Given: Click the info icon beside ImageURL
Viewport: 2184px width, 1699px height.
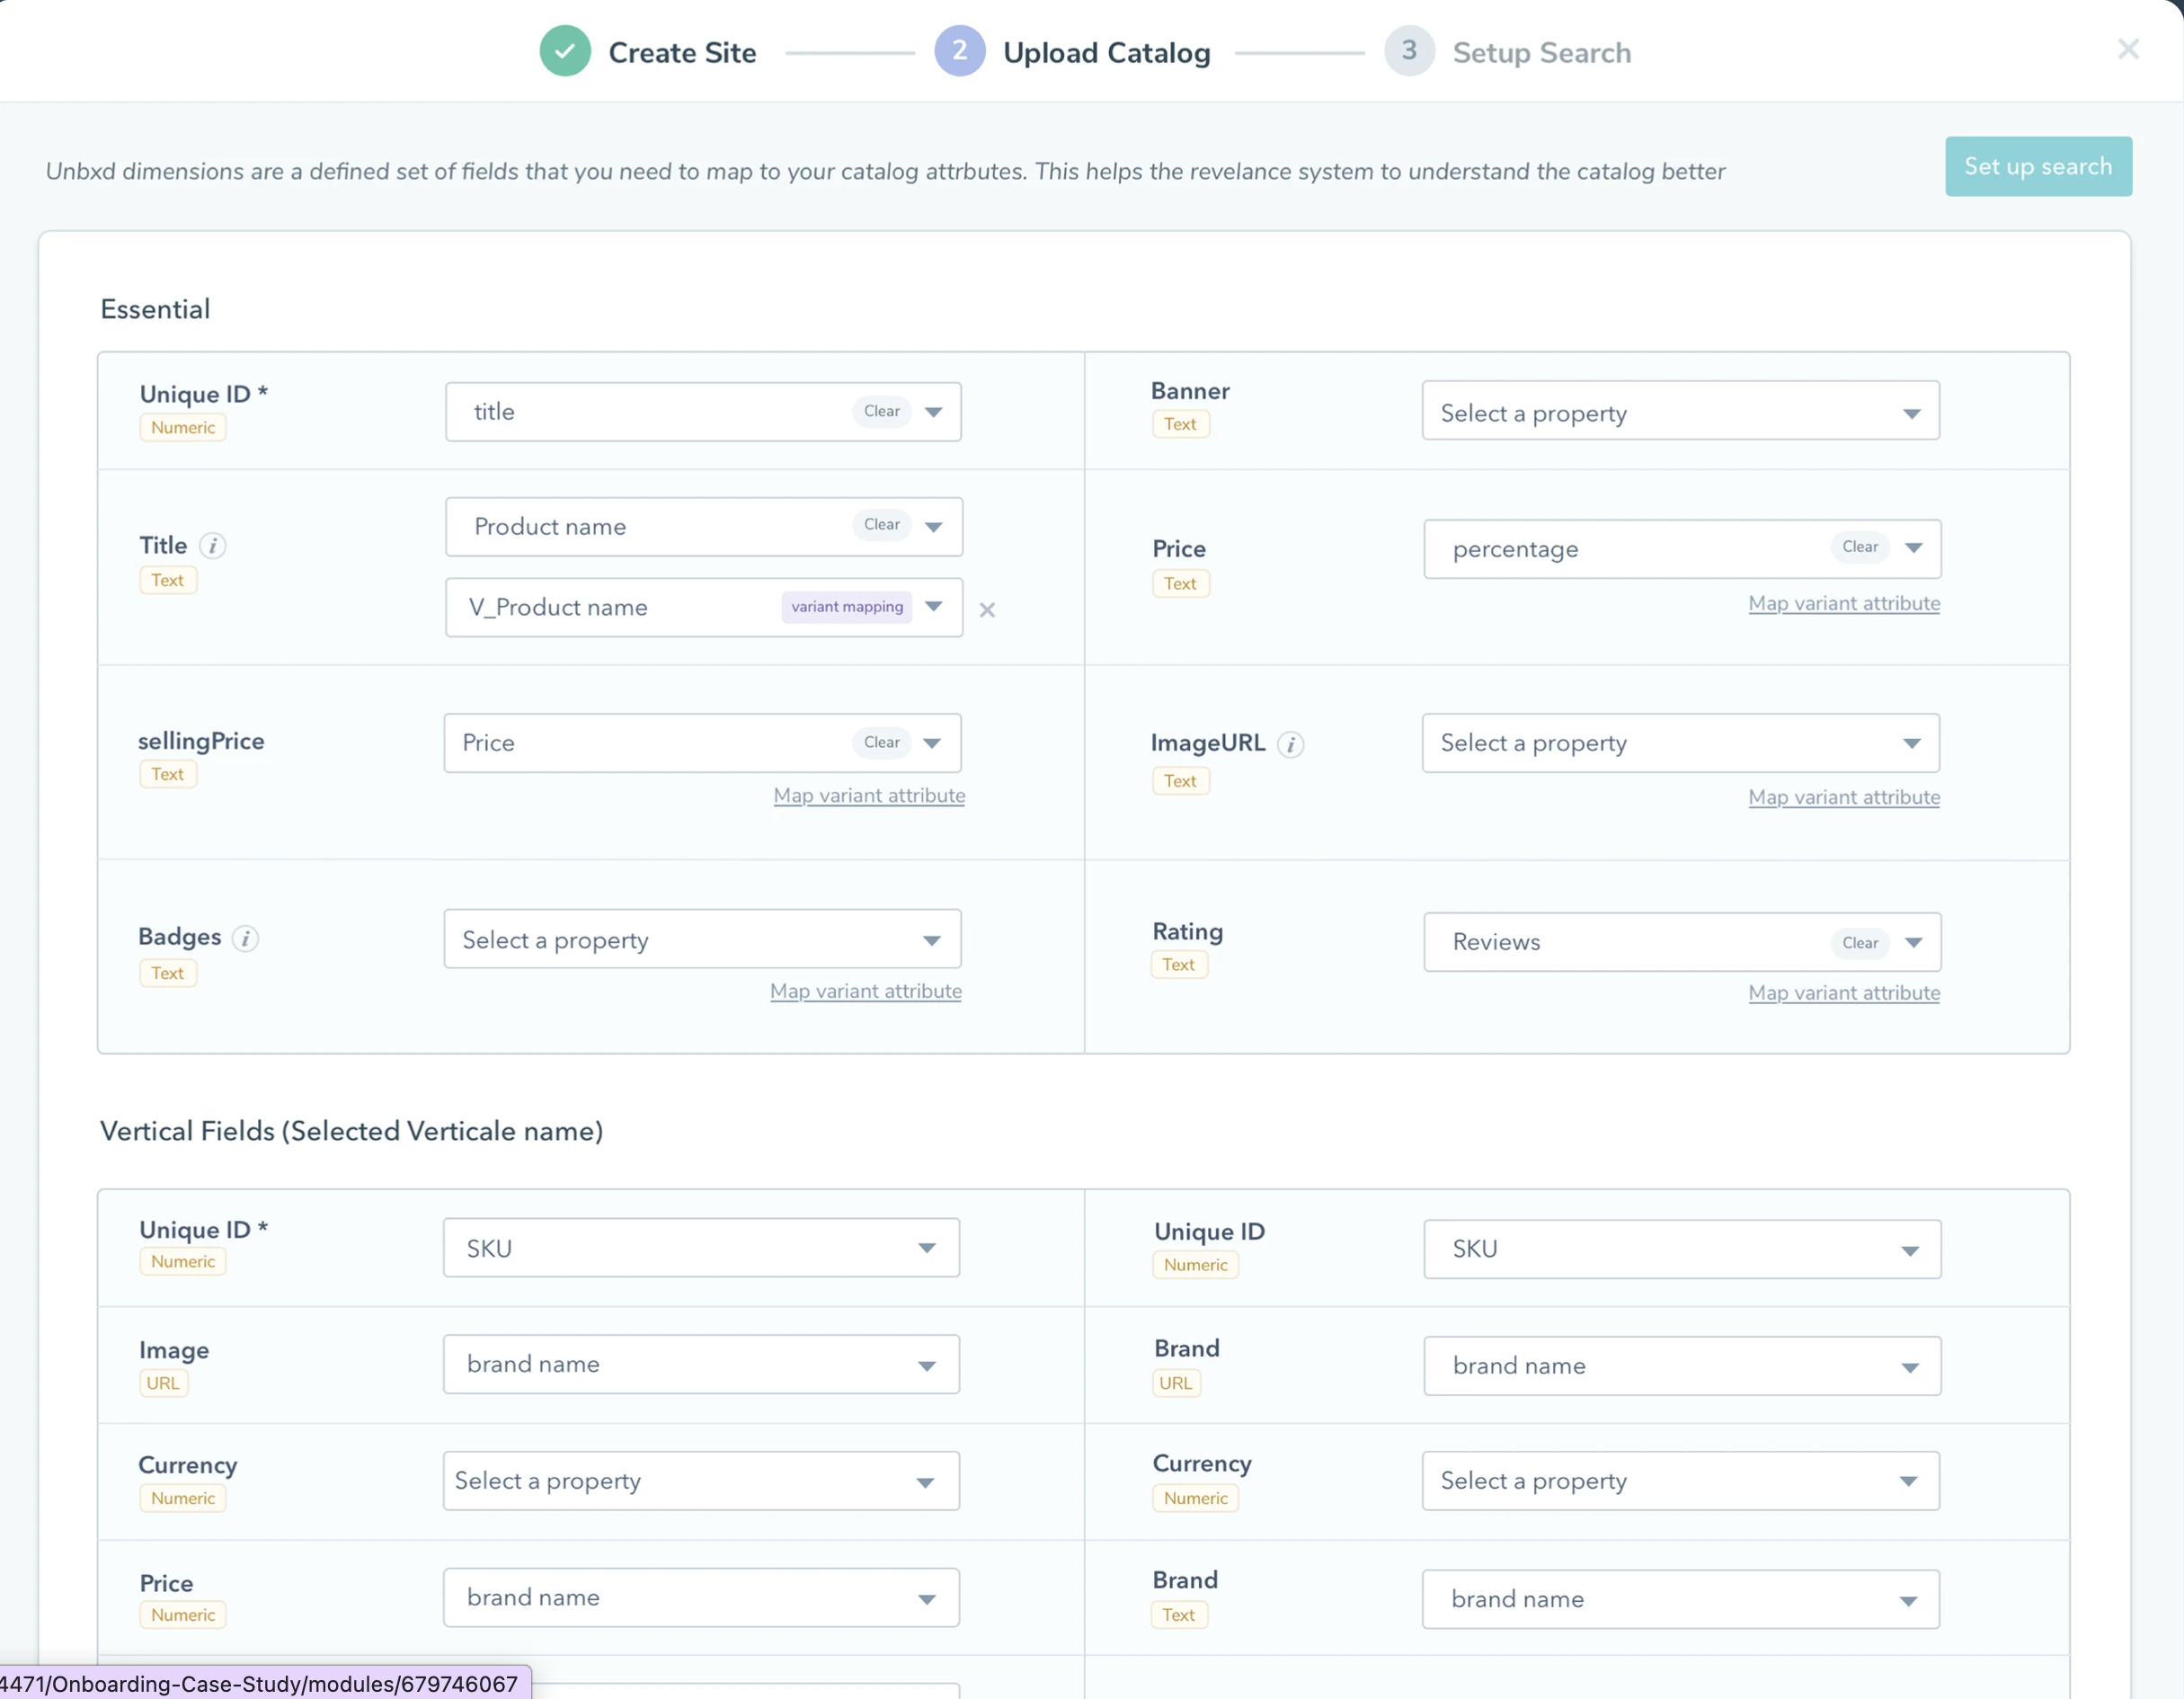Looking at the screenshot, I should pyautogui.click(x=1290, y=744).
